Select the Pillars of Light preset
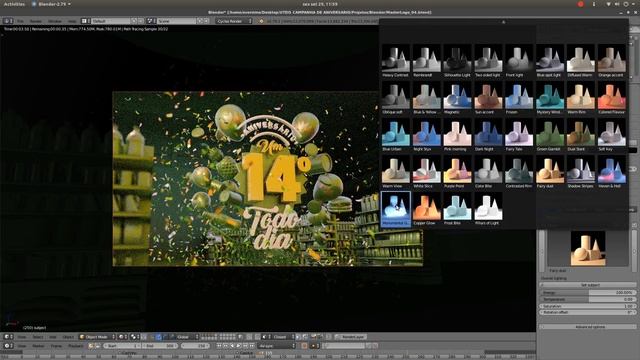Viewport: 640px width, 360px height. click(x=488, y=209)
